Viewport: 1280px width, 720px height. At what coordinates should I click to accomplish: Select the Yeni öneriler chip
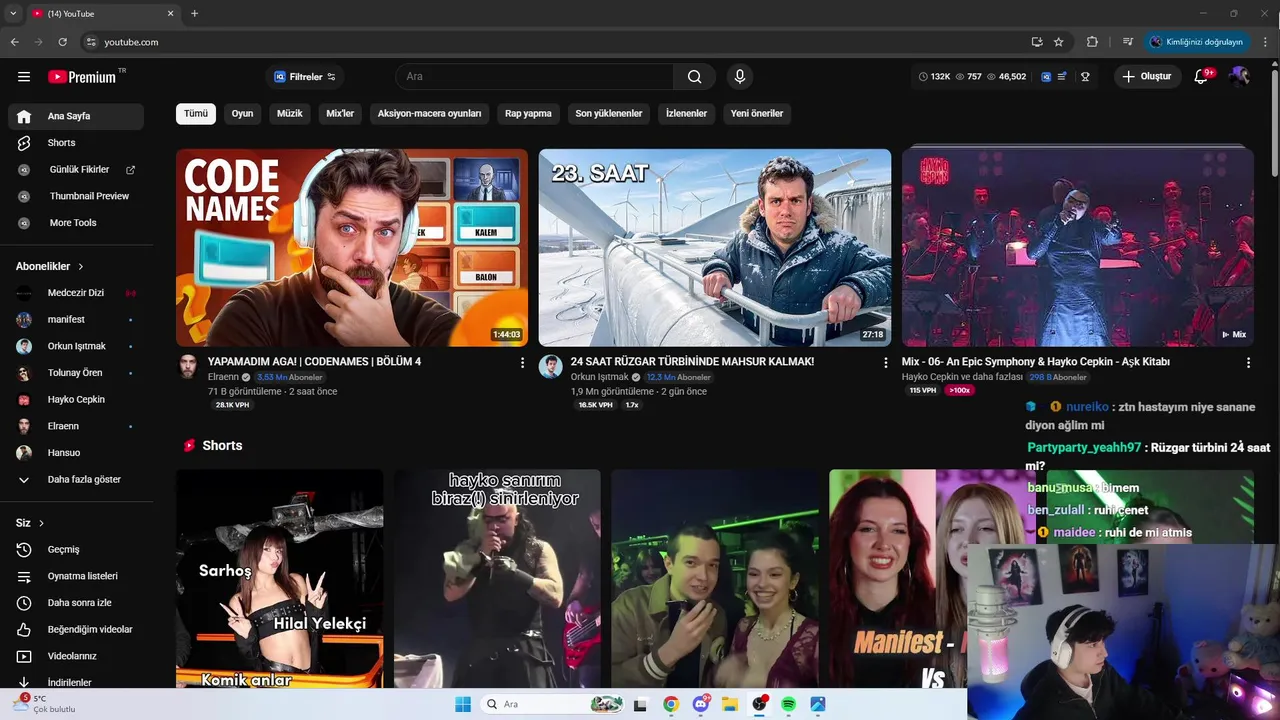coord(757,114)
